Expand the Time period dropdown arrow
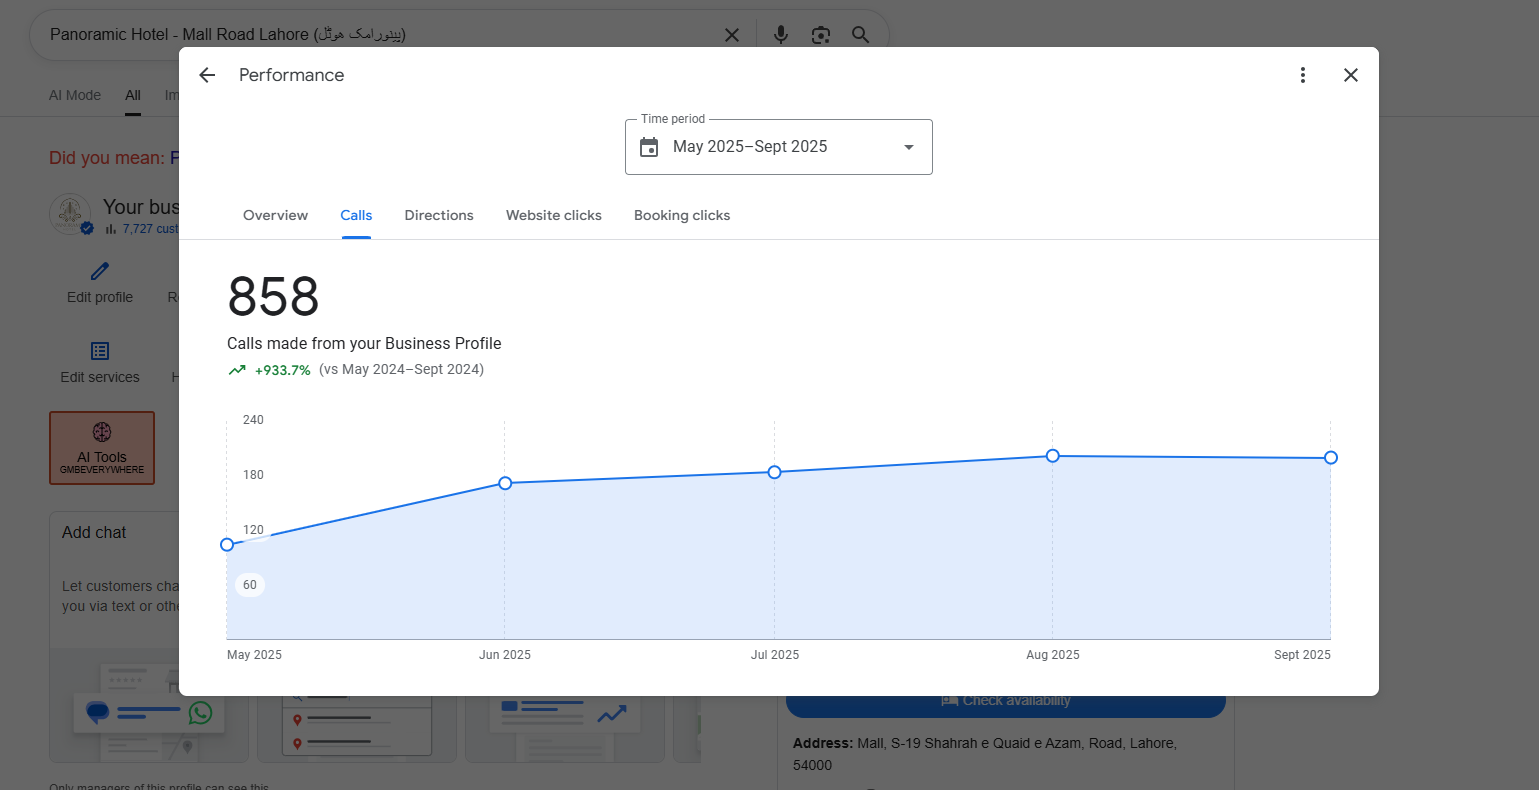Screen dimensions: 1539x790 (x=908, y=147)
